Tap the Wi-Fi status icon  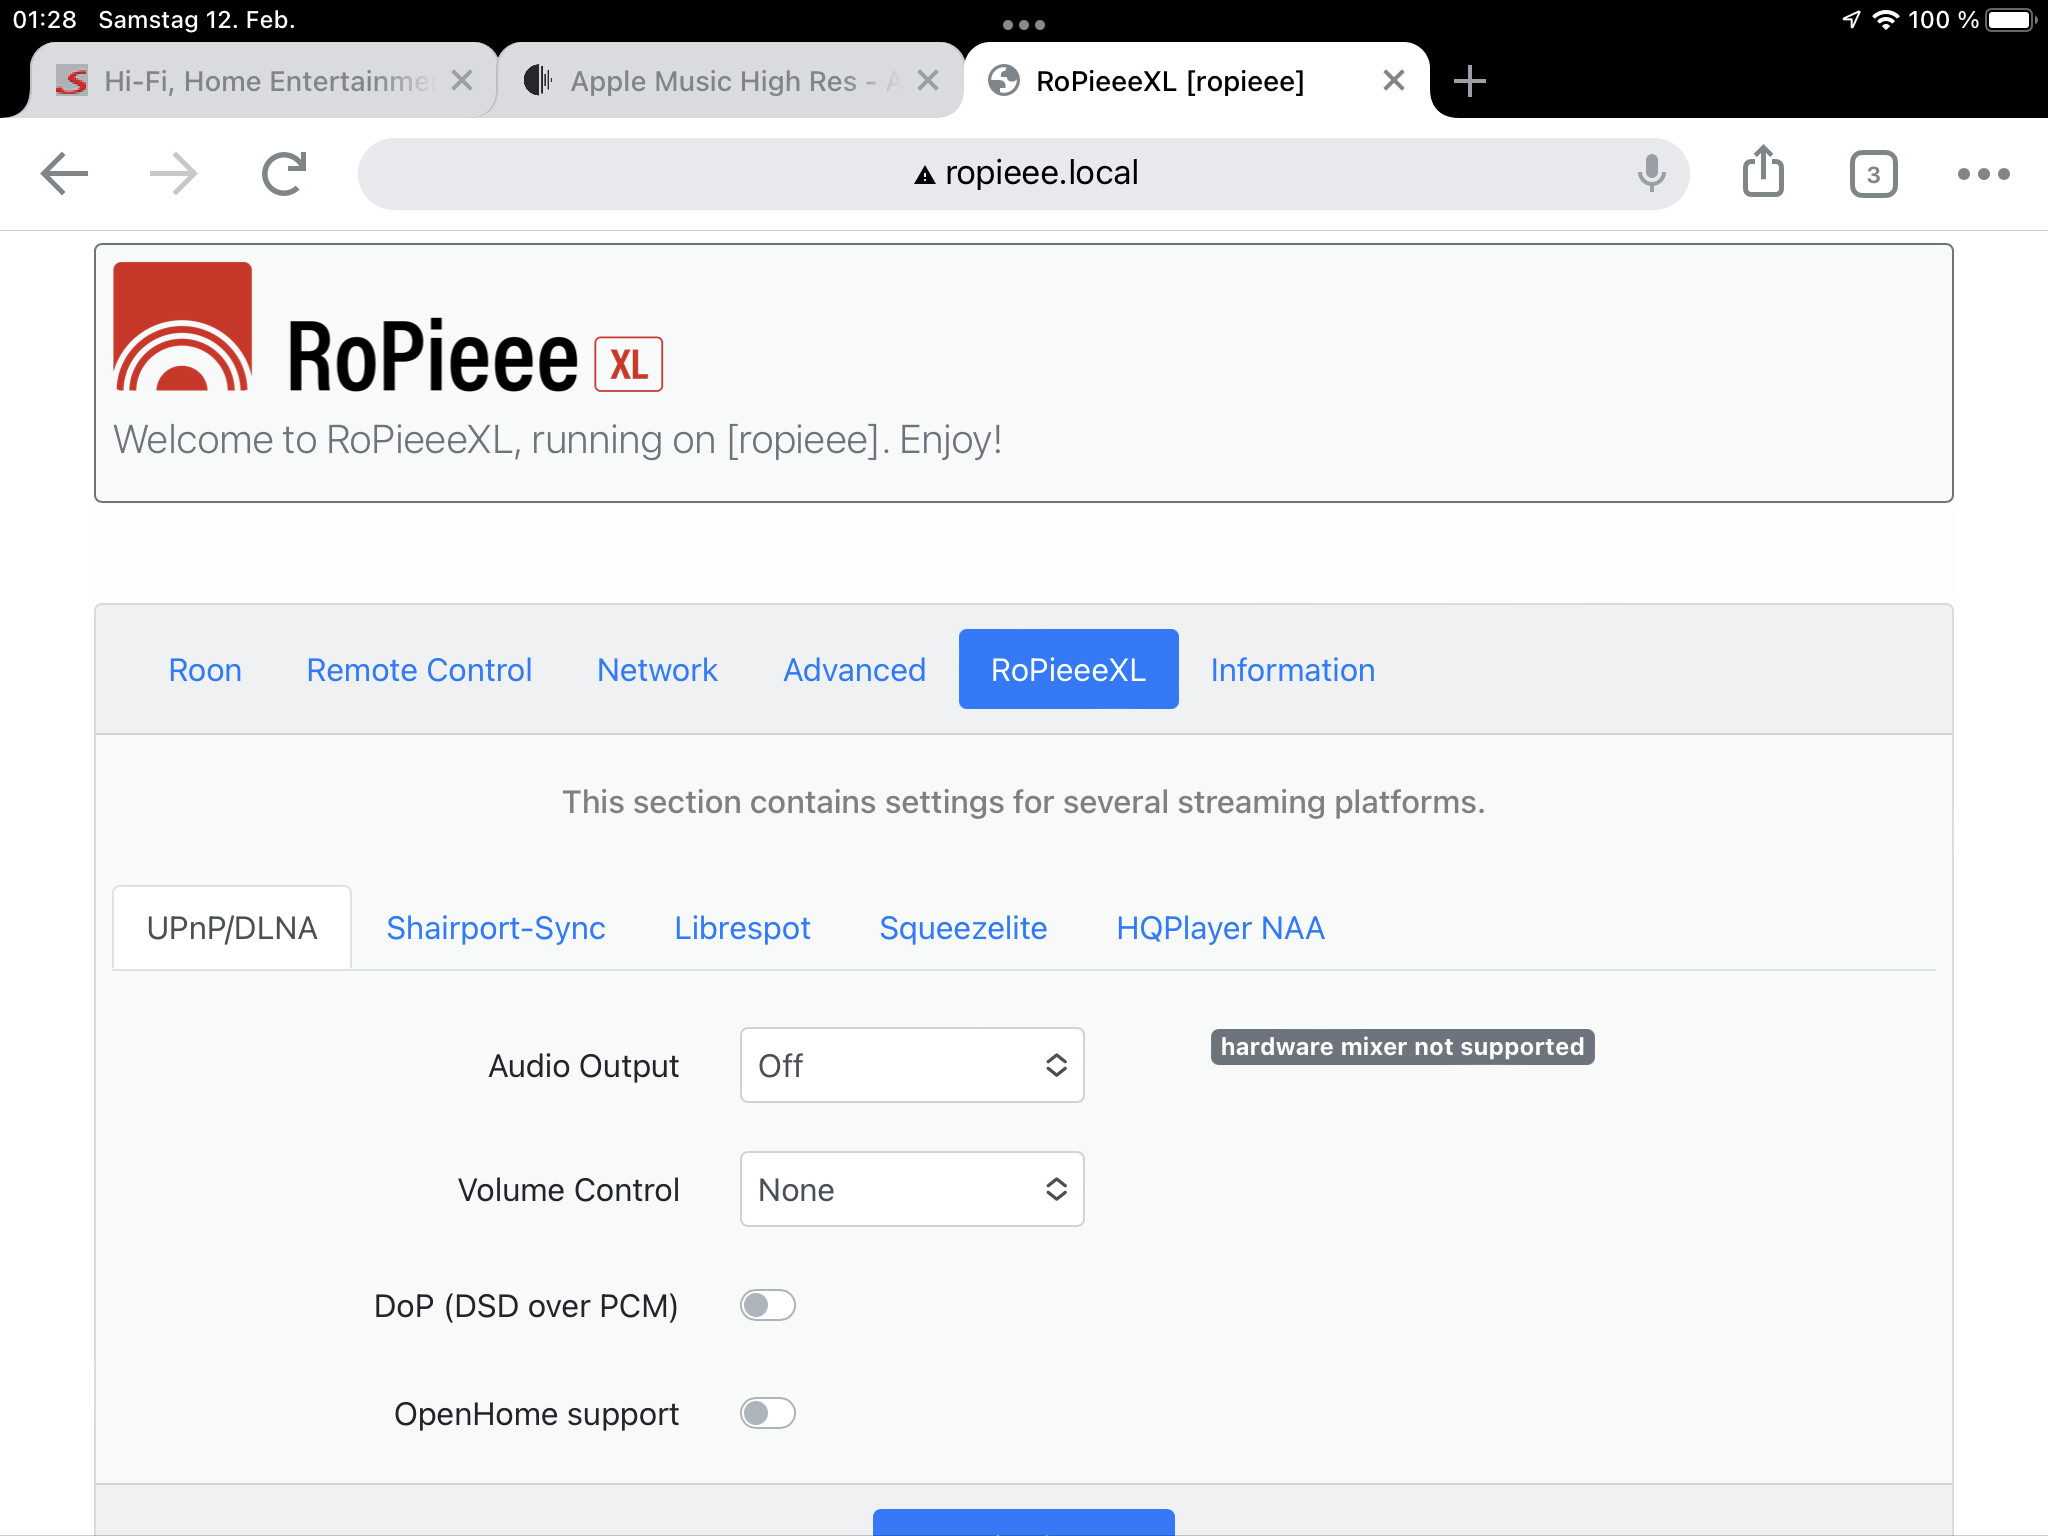click(1885, 20)
